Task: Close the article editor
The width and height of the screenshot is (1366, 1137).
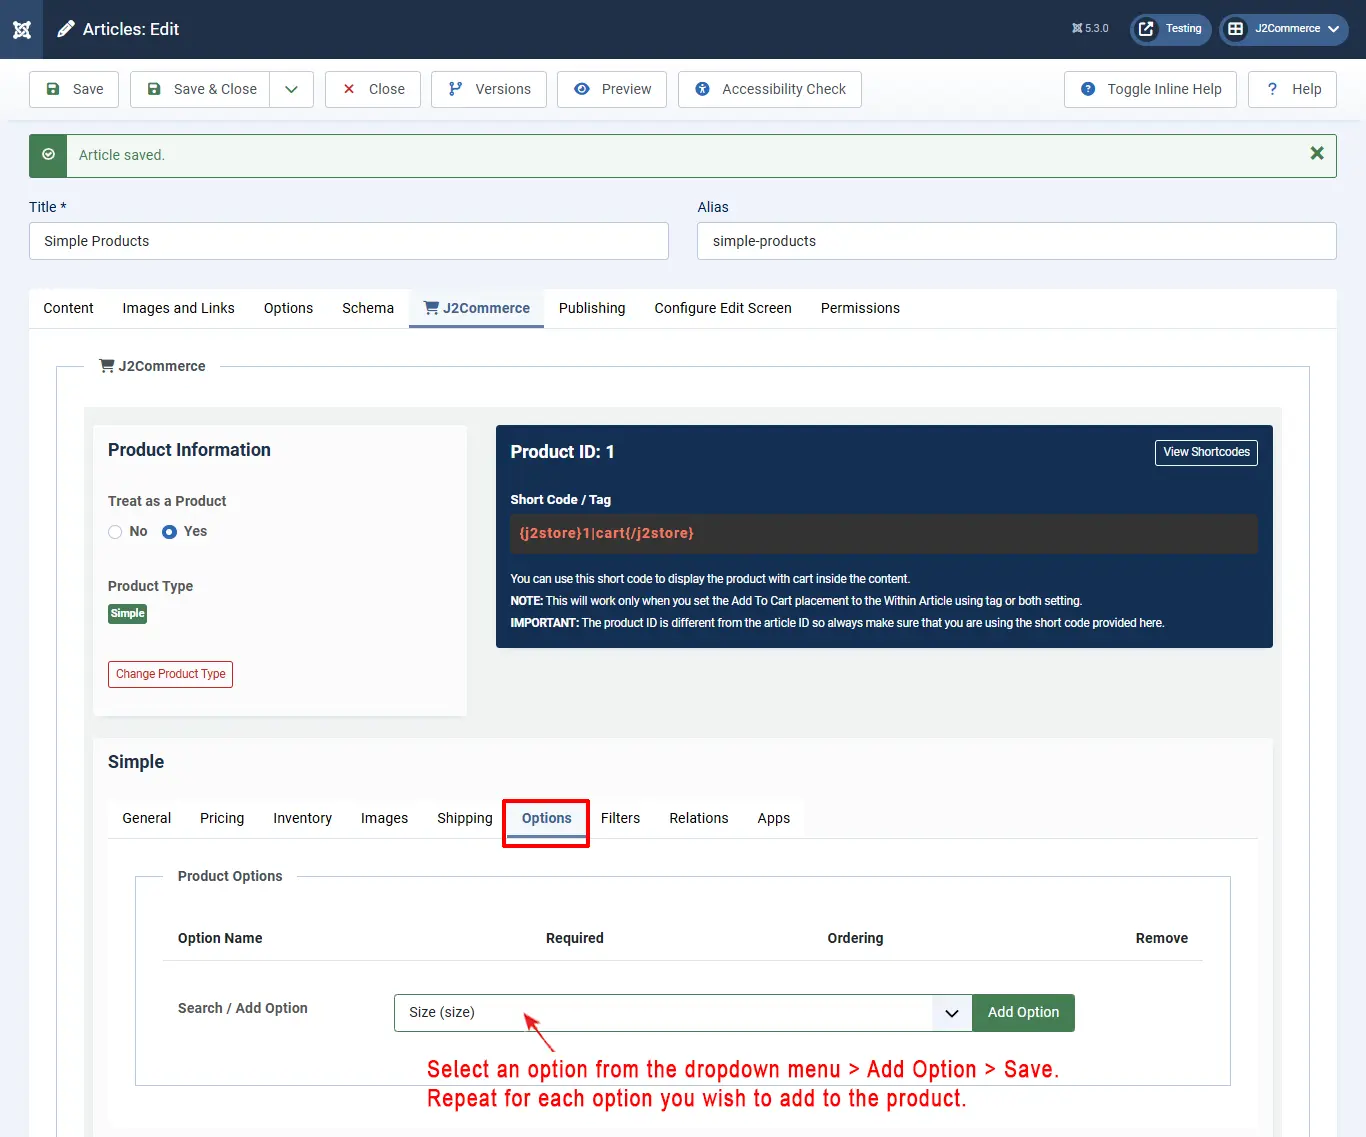Action: tap(373, 89)
